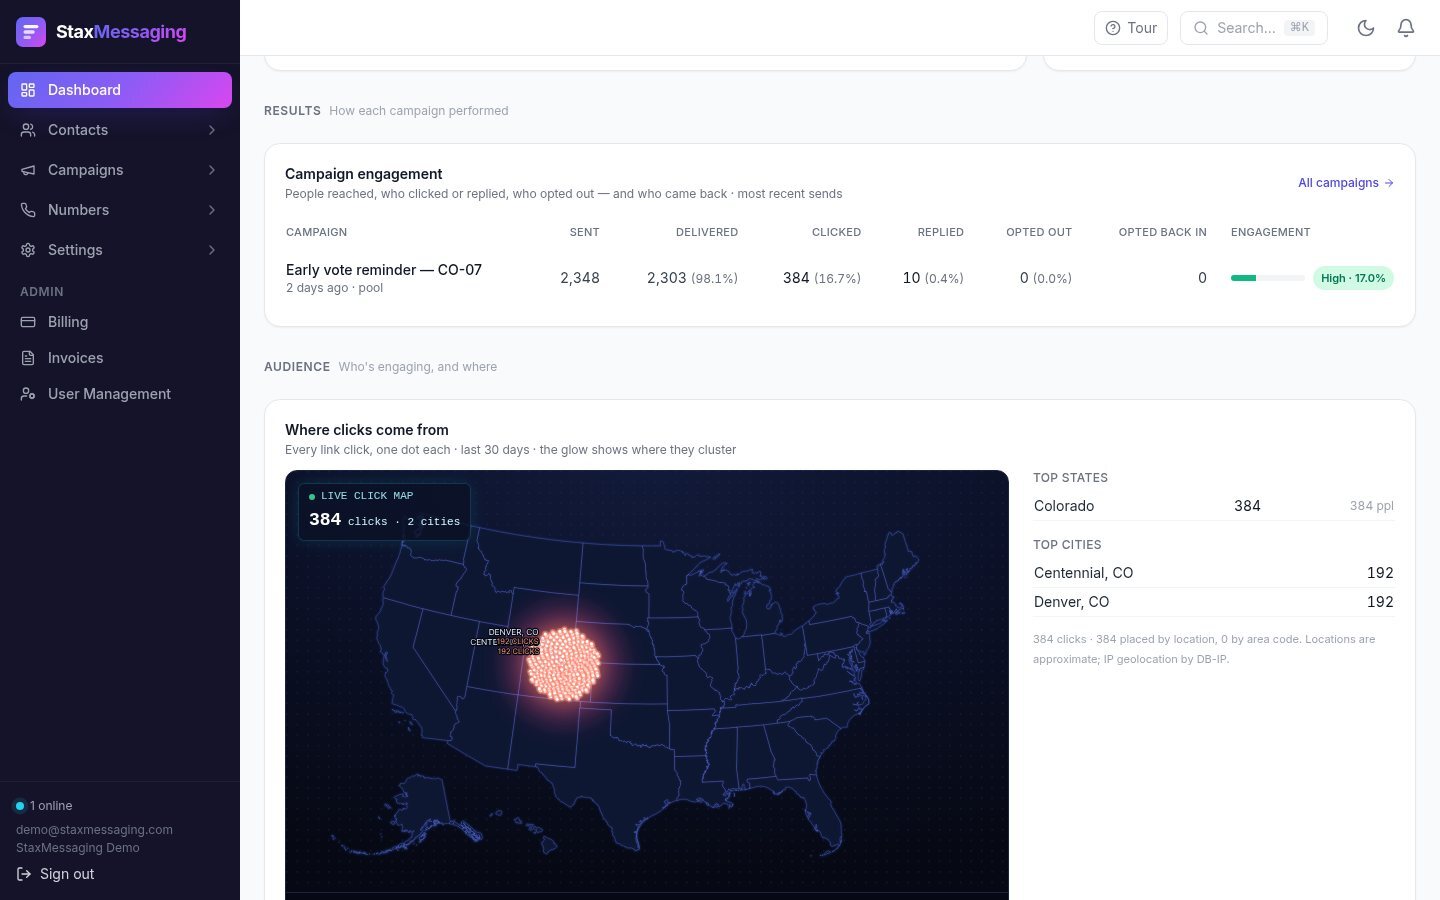Click the Live Click Map badge
1440x900 pixels.
tap(384, 511)
